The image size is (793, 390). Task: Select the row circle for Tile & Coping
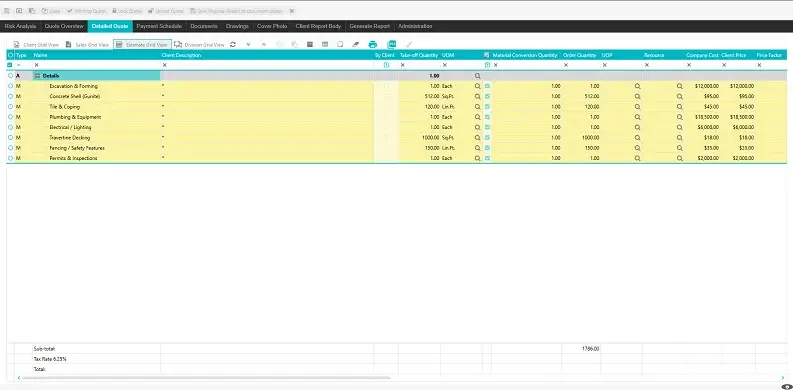[11, 107]
